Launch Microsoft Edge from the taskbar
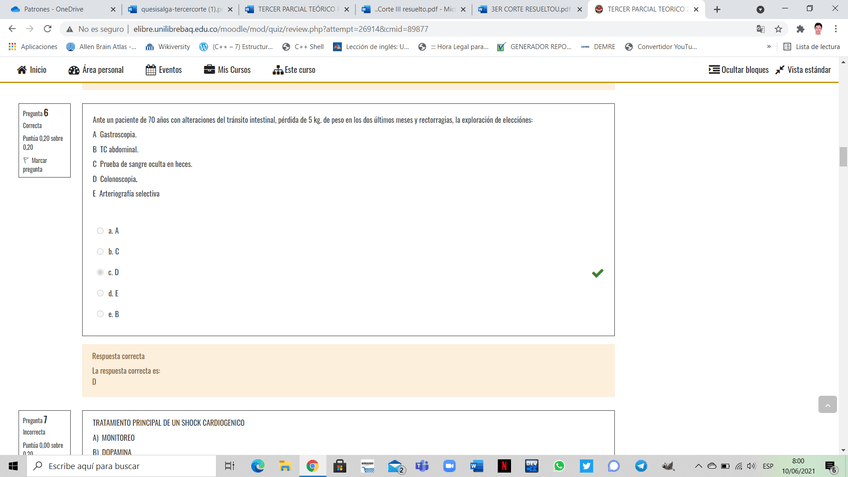 coord(257,466)
